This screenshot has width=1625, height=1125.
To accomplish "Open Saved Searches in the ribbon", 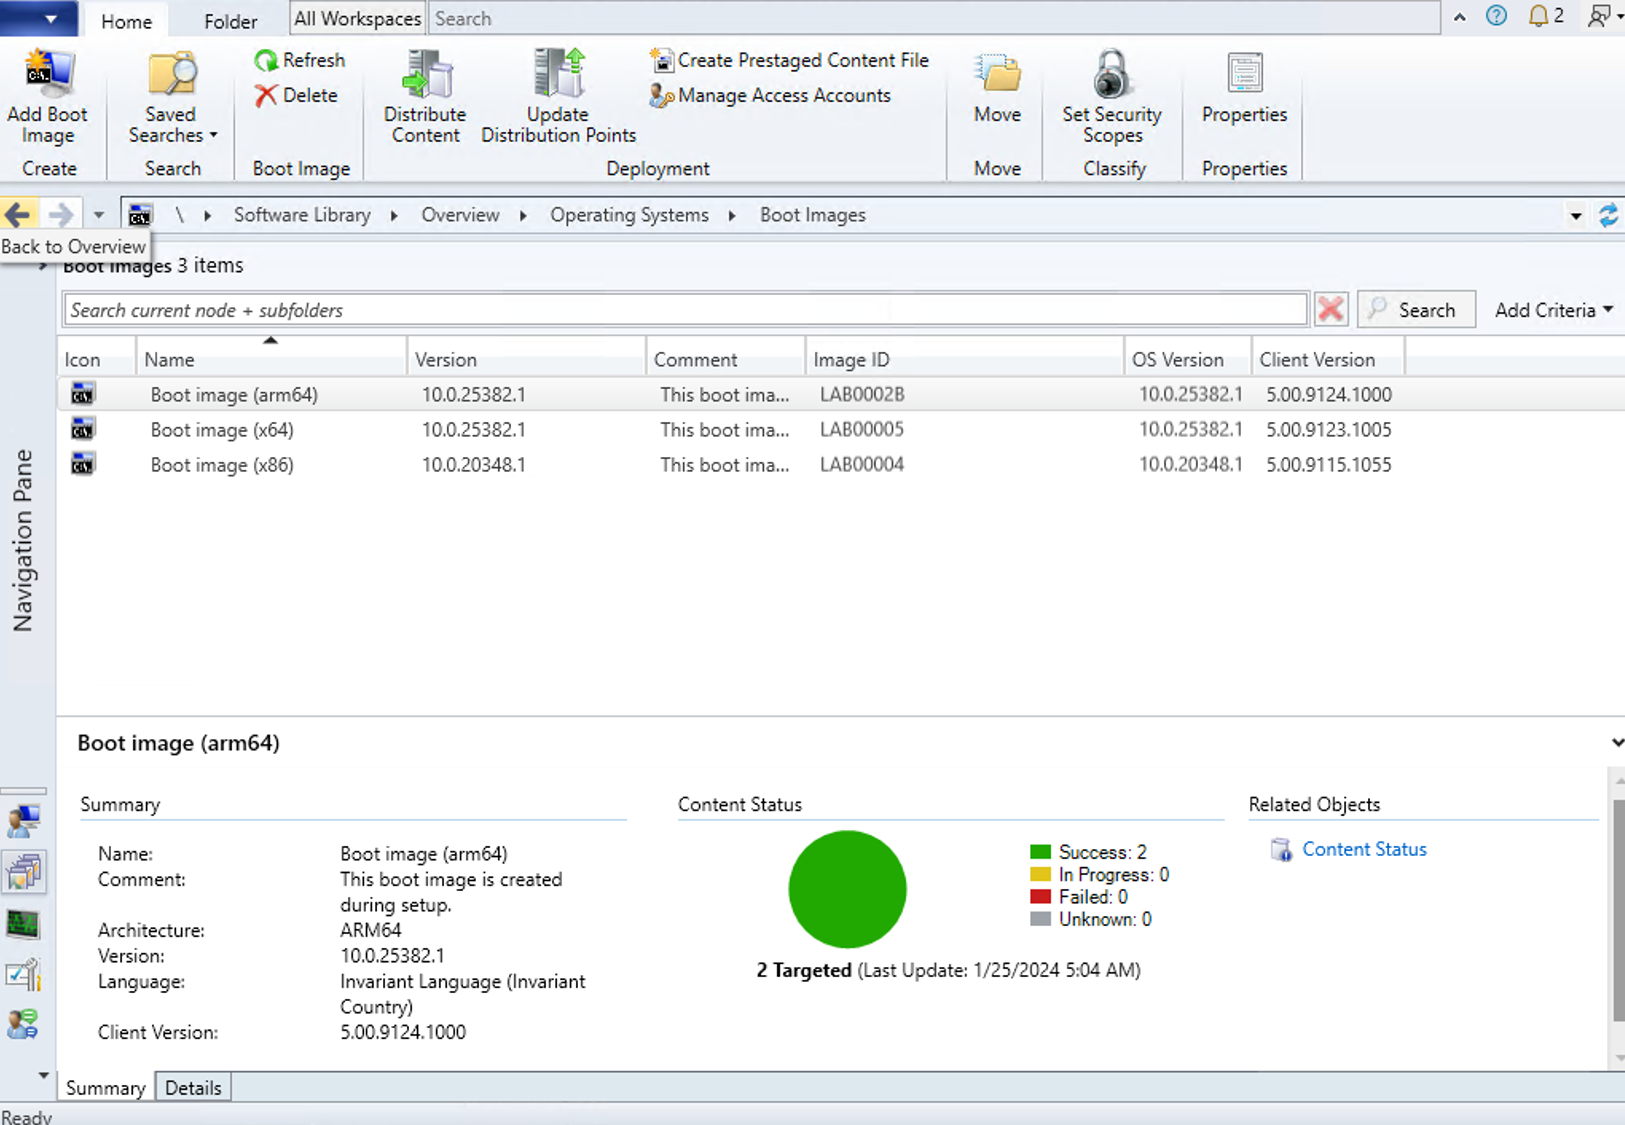I will coord(170,97).
